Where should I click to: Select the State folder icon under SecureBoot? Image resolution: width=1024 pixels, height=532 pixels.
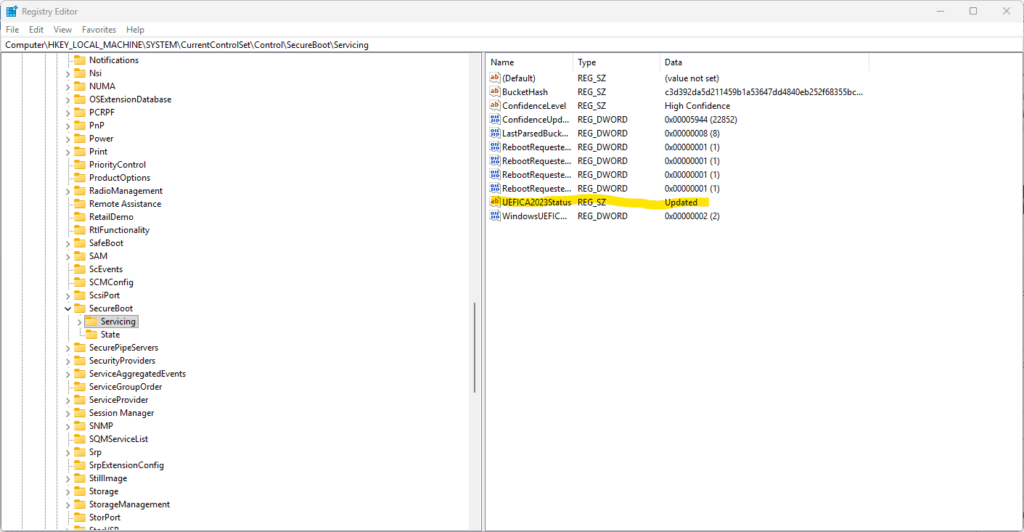pyautogui.click(x=92, y=335)
